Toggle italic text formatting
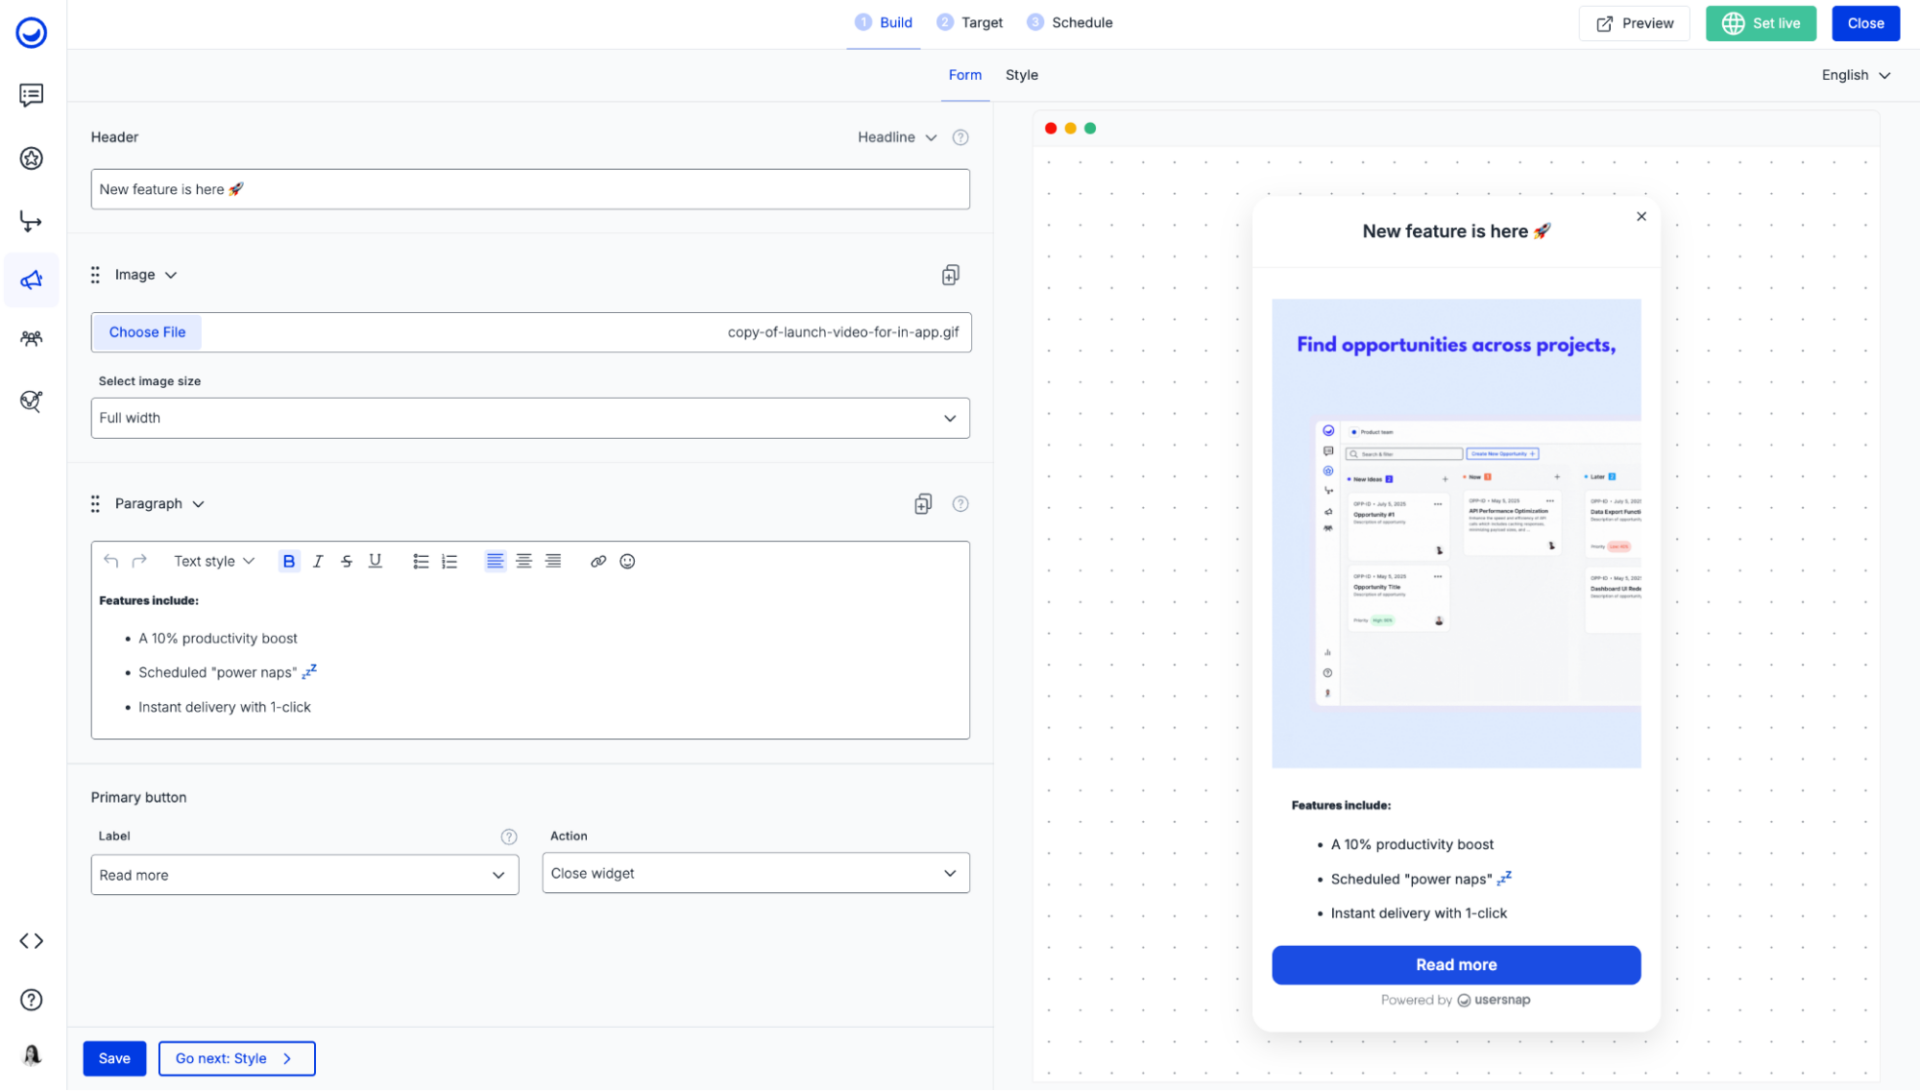Image resolution: width=1920 pixels, height=1091 pixels. [x=318, y=561]
